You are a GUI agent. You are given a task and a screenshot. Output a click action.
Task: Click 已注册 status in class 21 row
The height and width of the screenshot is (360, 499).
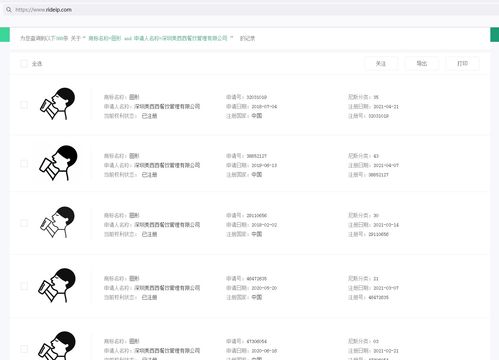coord(149,297)
